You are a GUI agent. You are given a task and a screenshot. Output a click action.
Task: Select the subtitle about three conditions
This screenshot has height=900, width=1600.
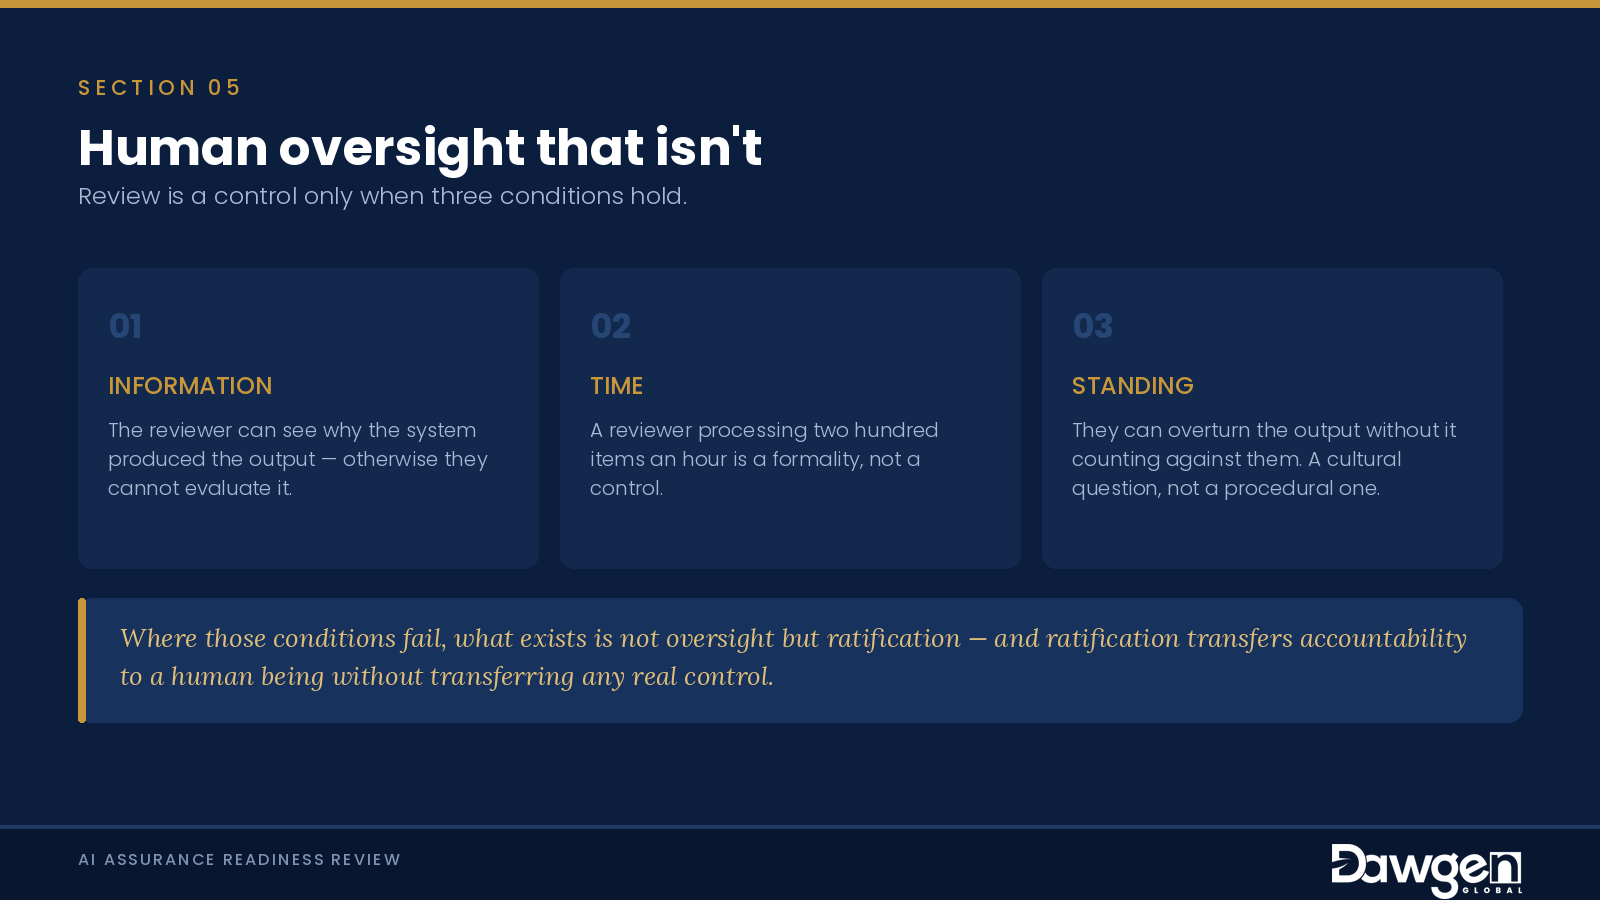coord(383,196)
